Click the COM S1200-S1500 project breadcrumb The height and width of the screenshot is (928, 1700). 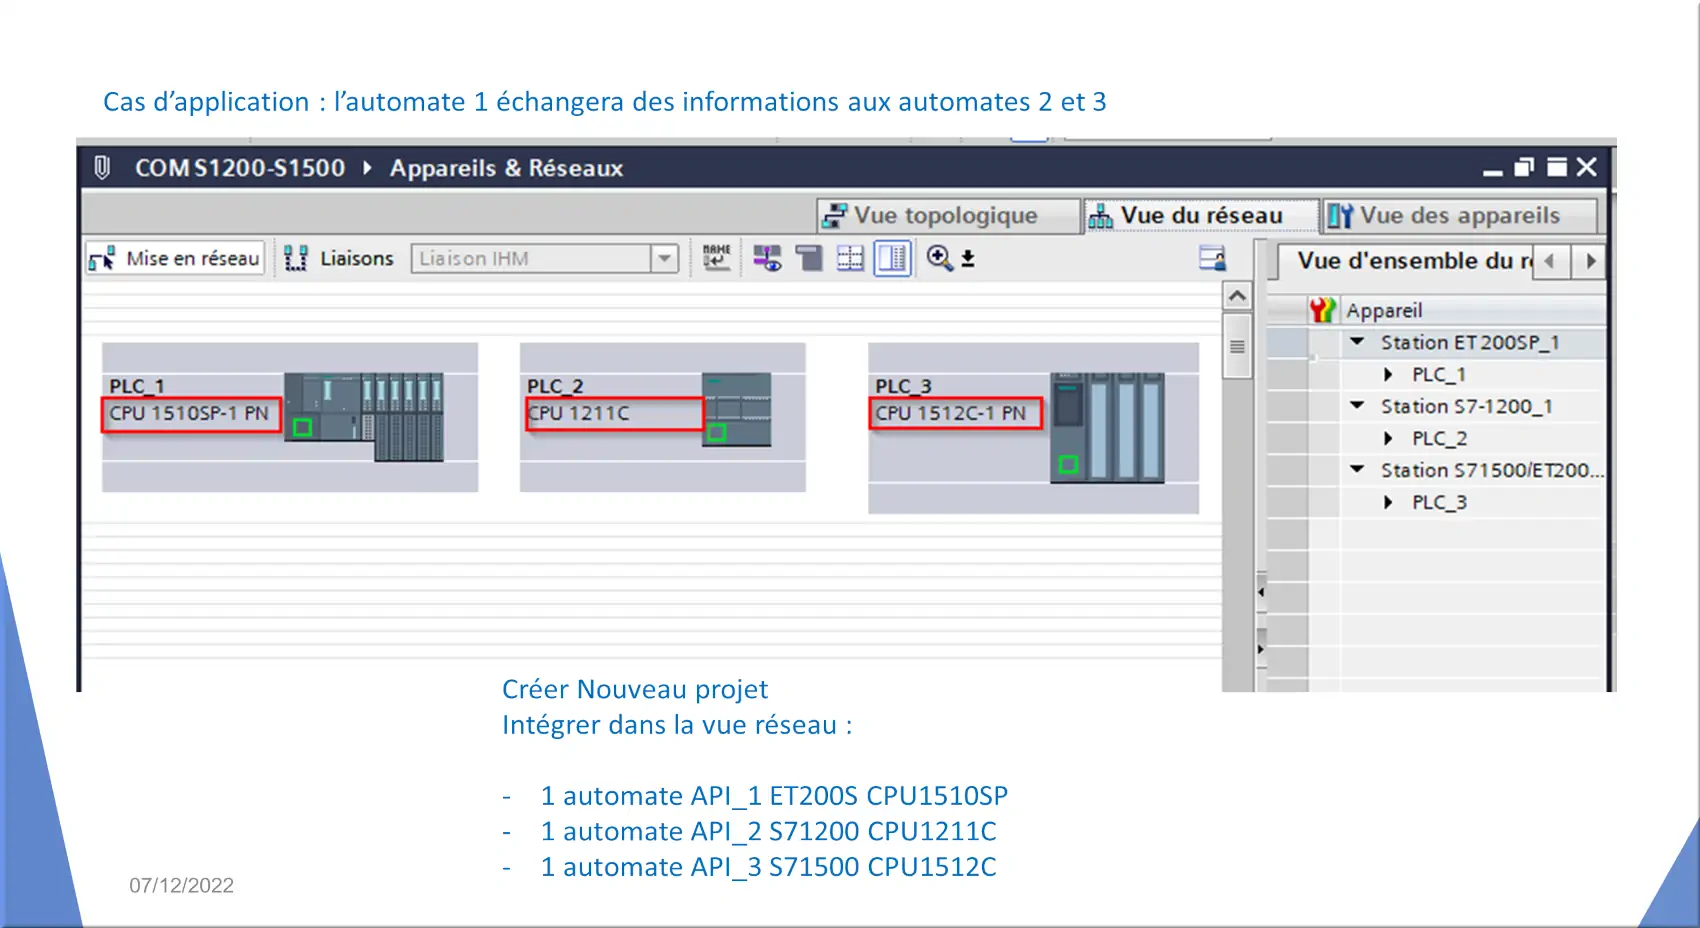click(x=240, y=168)
